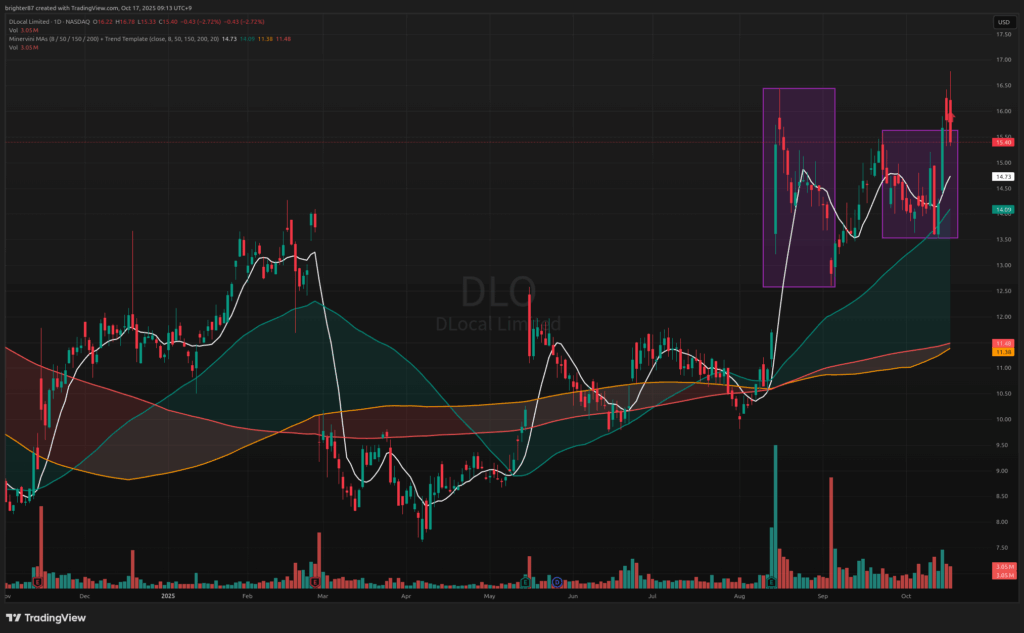This screenshot has height=633, width=1024.
Task: Open the USD currency selector
Action: point(1002,21)
